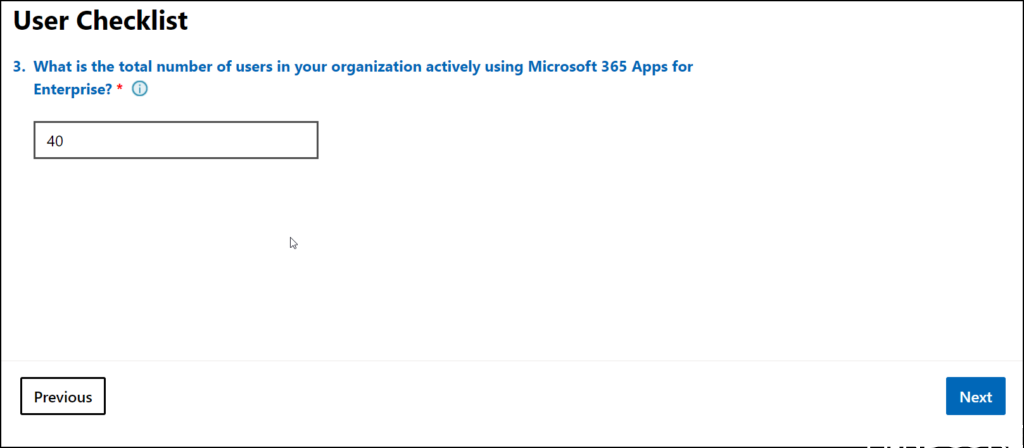Click the Previous button
The height and width of the screenshot is (448, 1024).
point(63,396)
